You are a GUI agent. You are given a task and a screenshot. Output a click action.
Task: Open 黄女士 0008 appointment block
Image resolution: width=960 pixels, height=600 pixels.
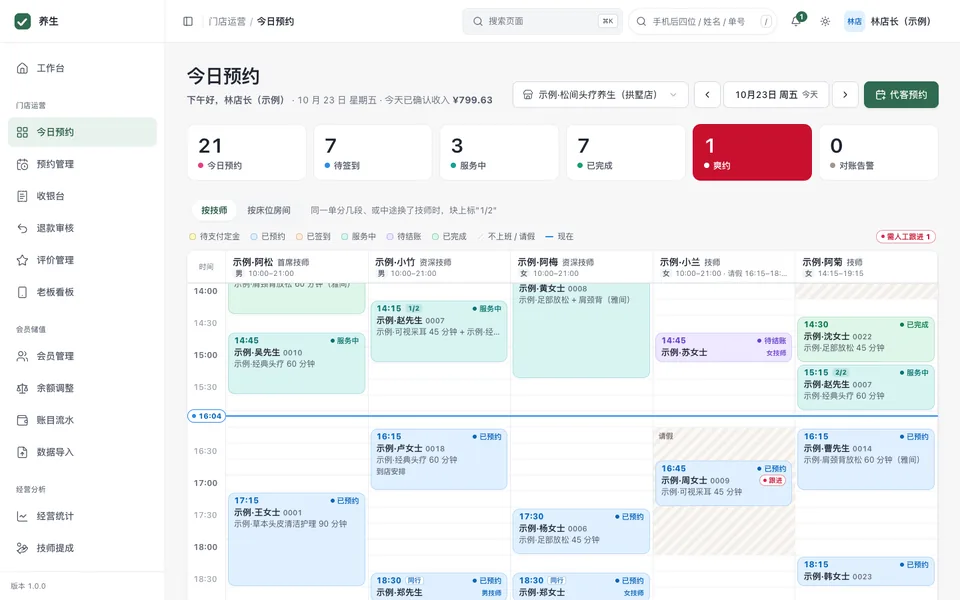click(581, 329)
